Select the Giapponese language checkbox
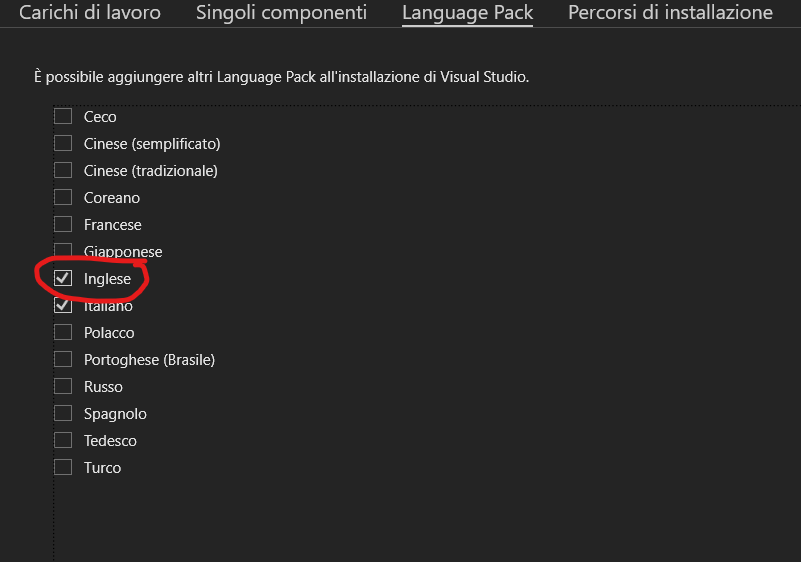The height and width of the screenshot is (562, 801). point(63,251)
